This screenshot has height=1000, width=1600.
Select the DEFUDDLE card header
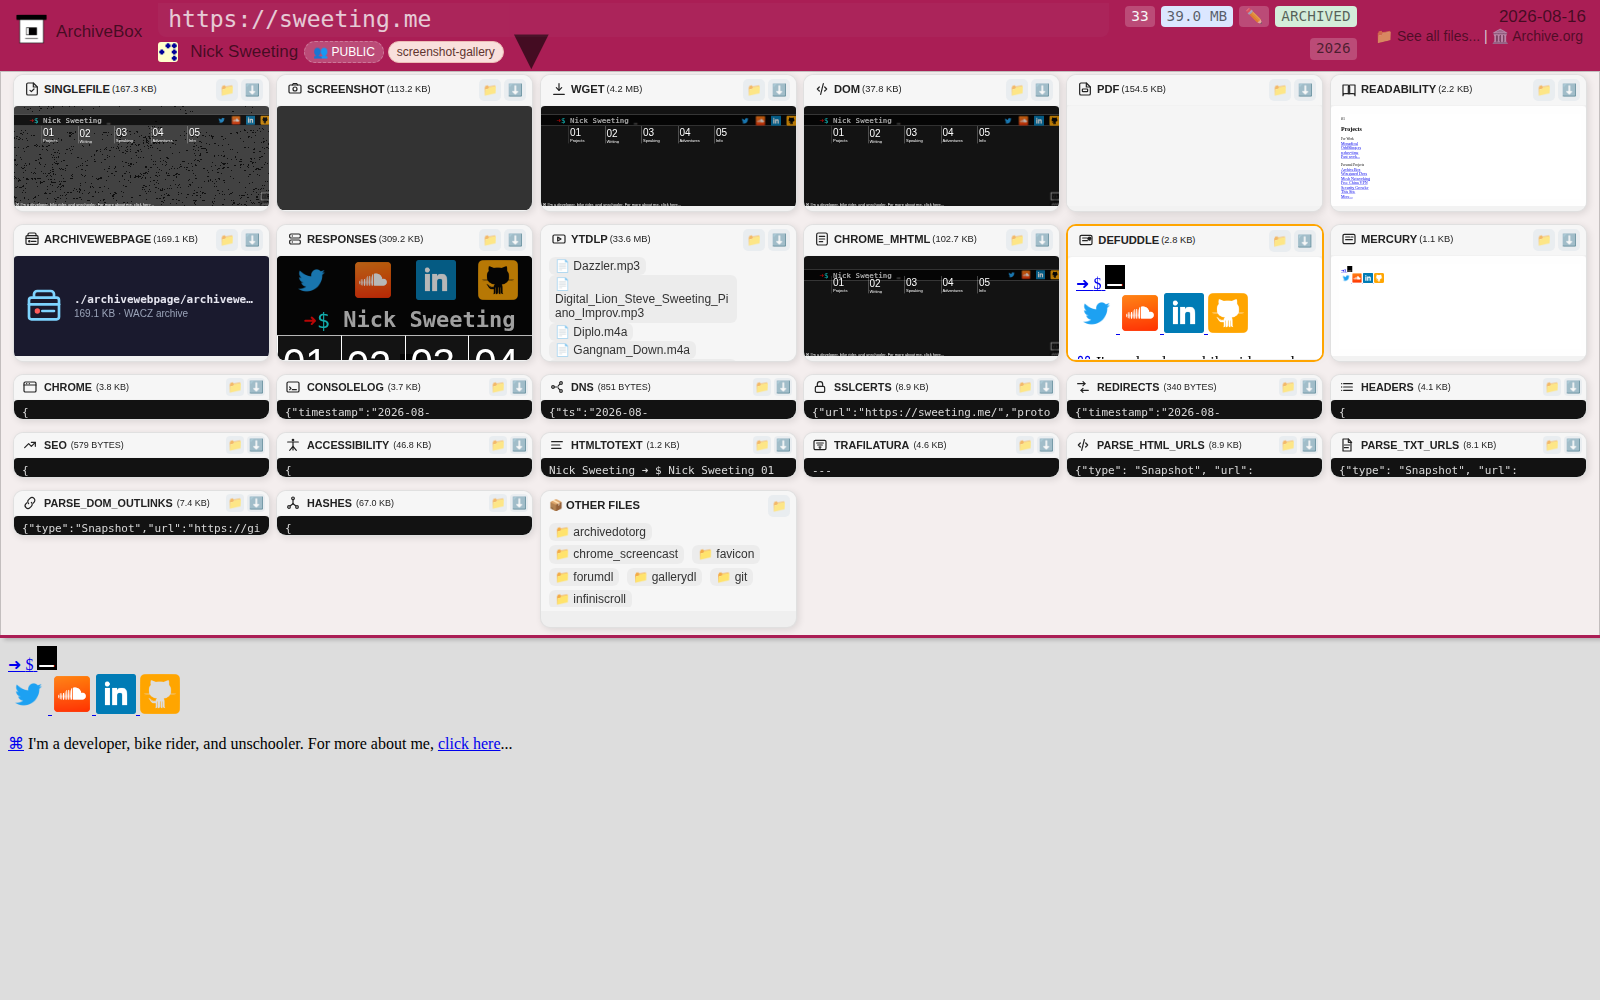pos(1195,241)
